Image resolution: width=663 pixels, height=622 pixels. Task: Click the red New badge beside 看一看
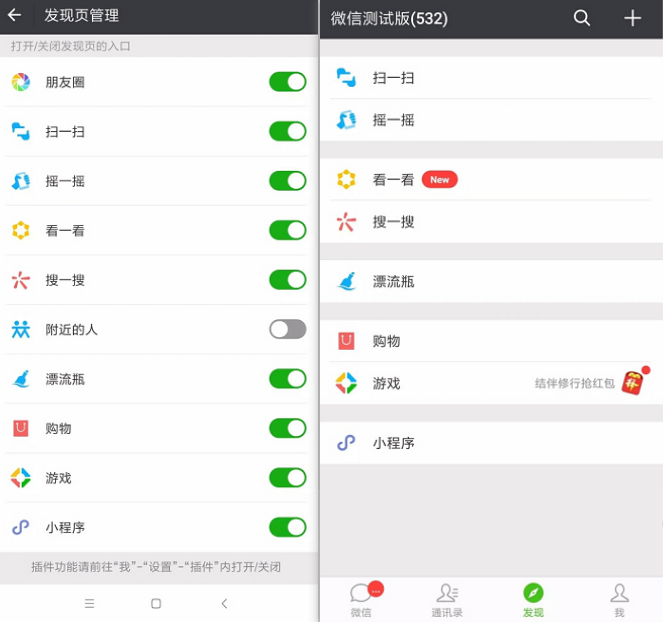pyautogui.click(x=440, y=179)
